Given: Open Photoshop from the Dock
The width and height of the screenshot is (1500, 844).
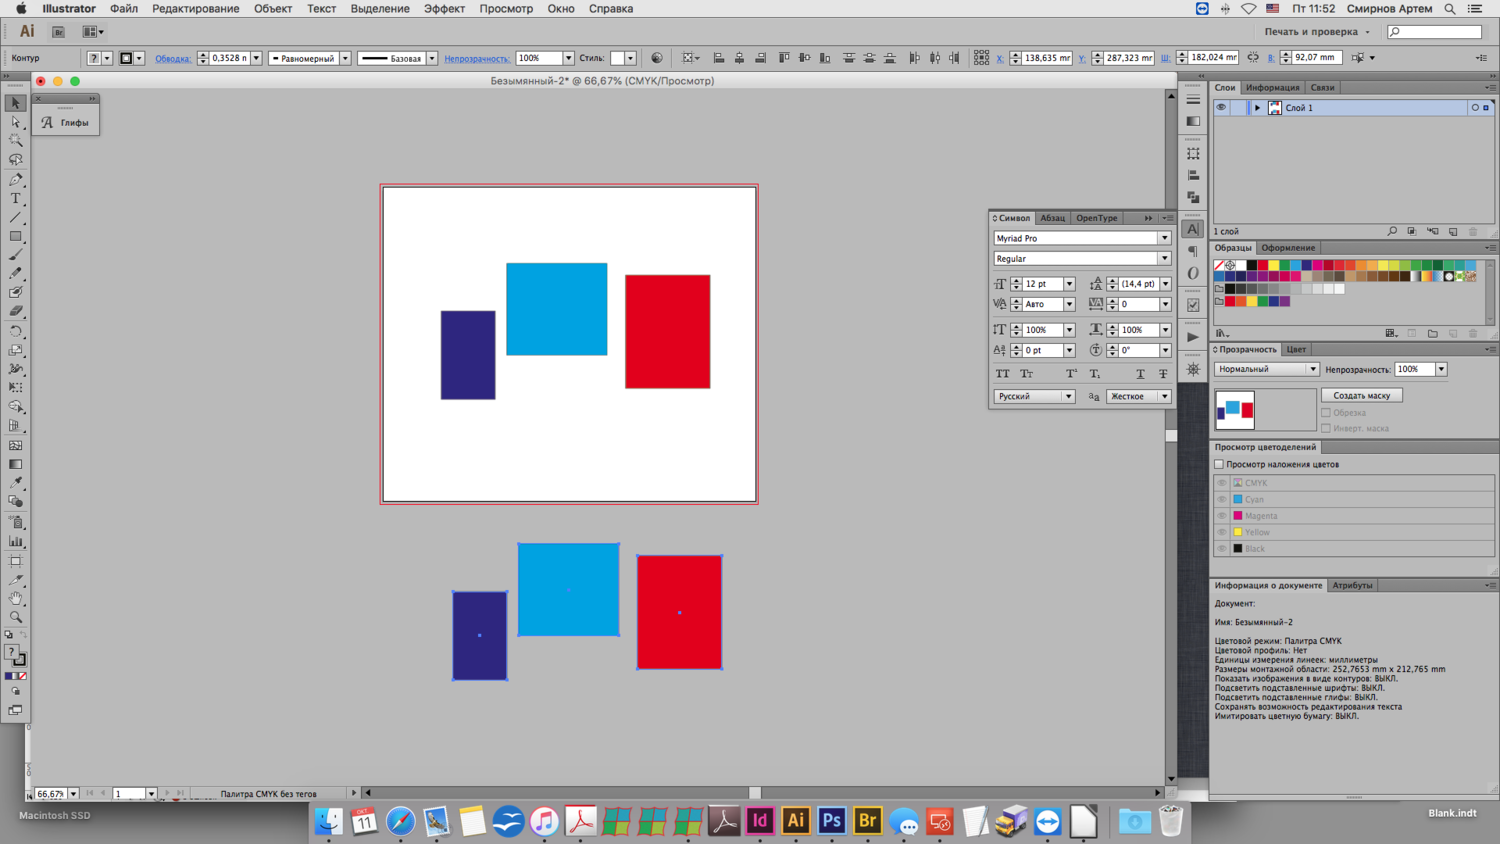Looking at the screenshot, I should point(831,821).
